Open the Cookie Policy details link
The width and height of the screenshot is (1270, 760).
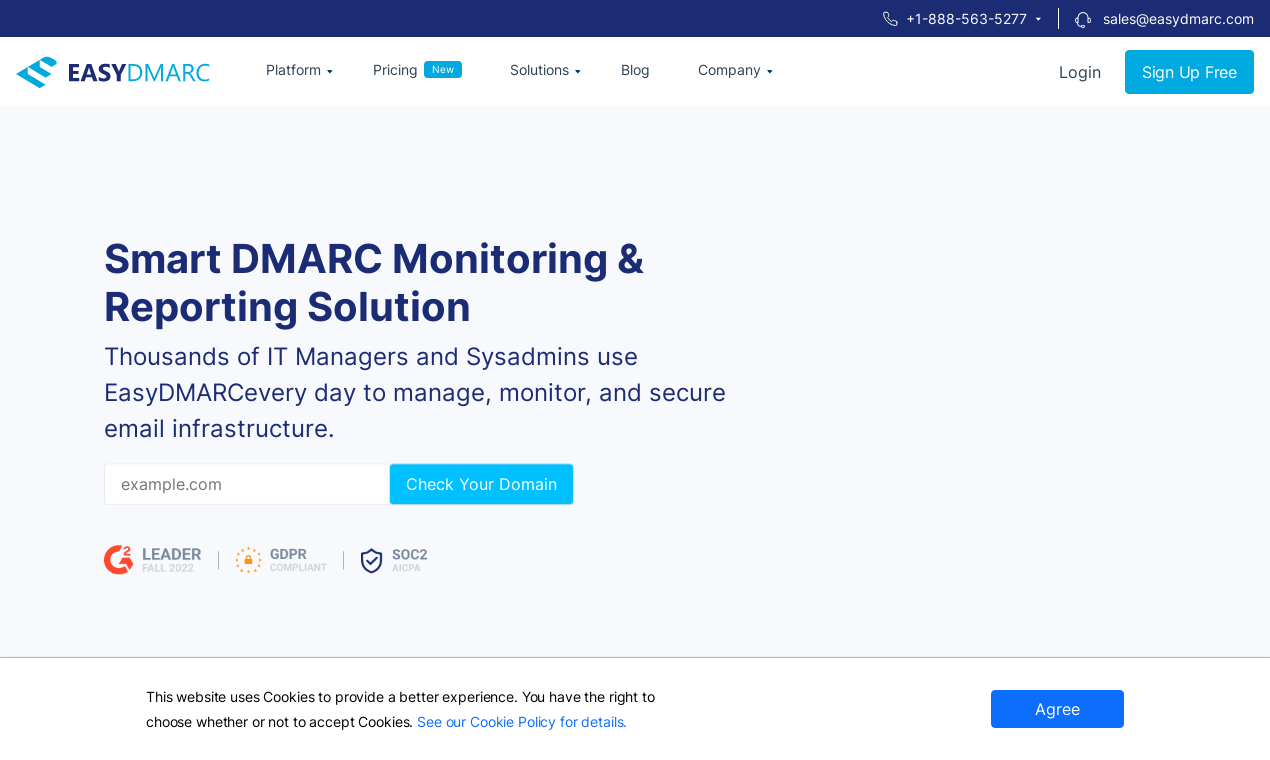519,721
